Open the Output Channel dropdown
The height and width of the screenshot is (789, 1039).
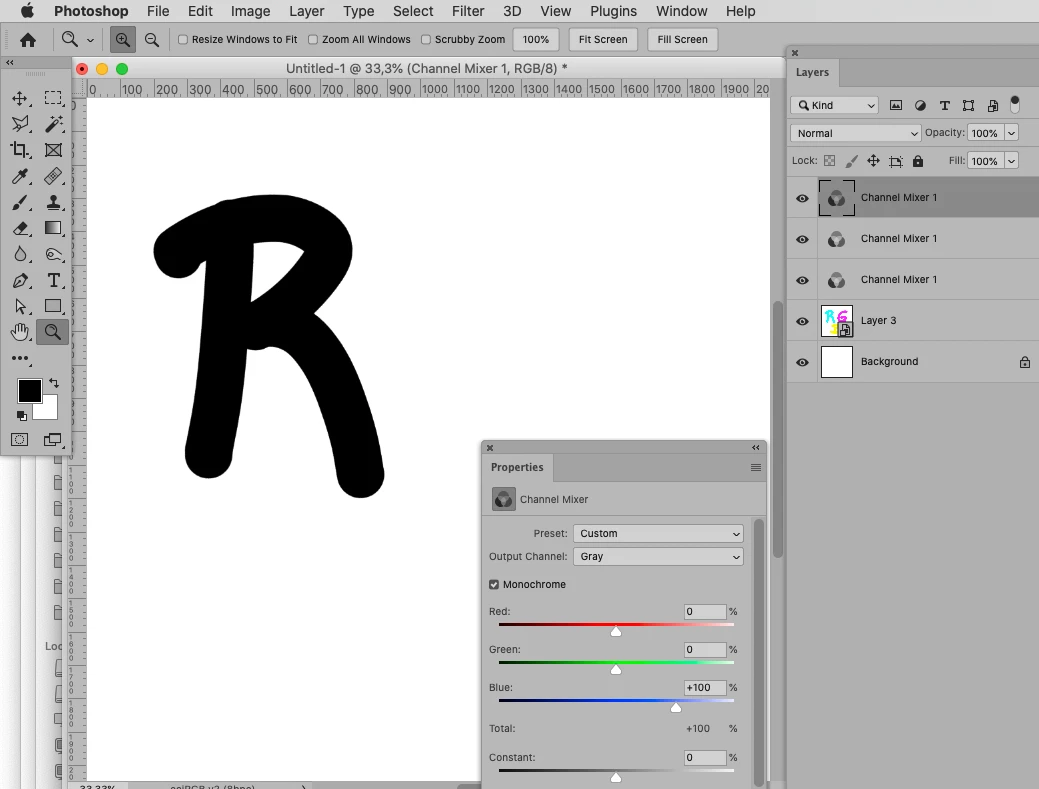pos(658,556)
